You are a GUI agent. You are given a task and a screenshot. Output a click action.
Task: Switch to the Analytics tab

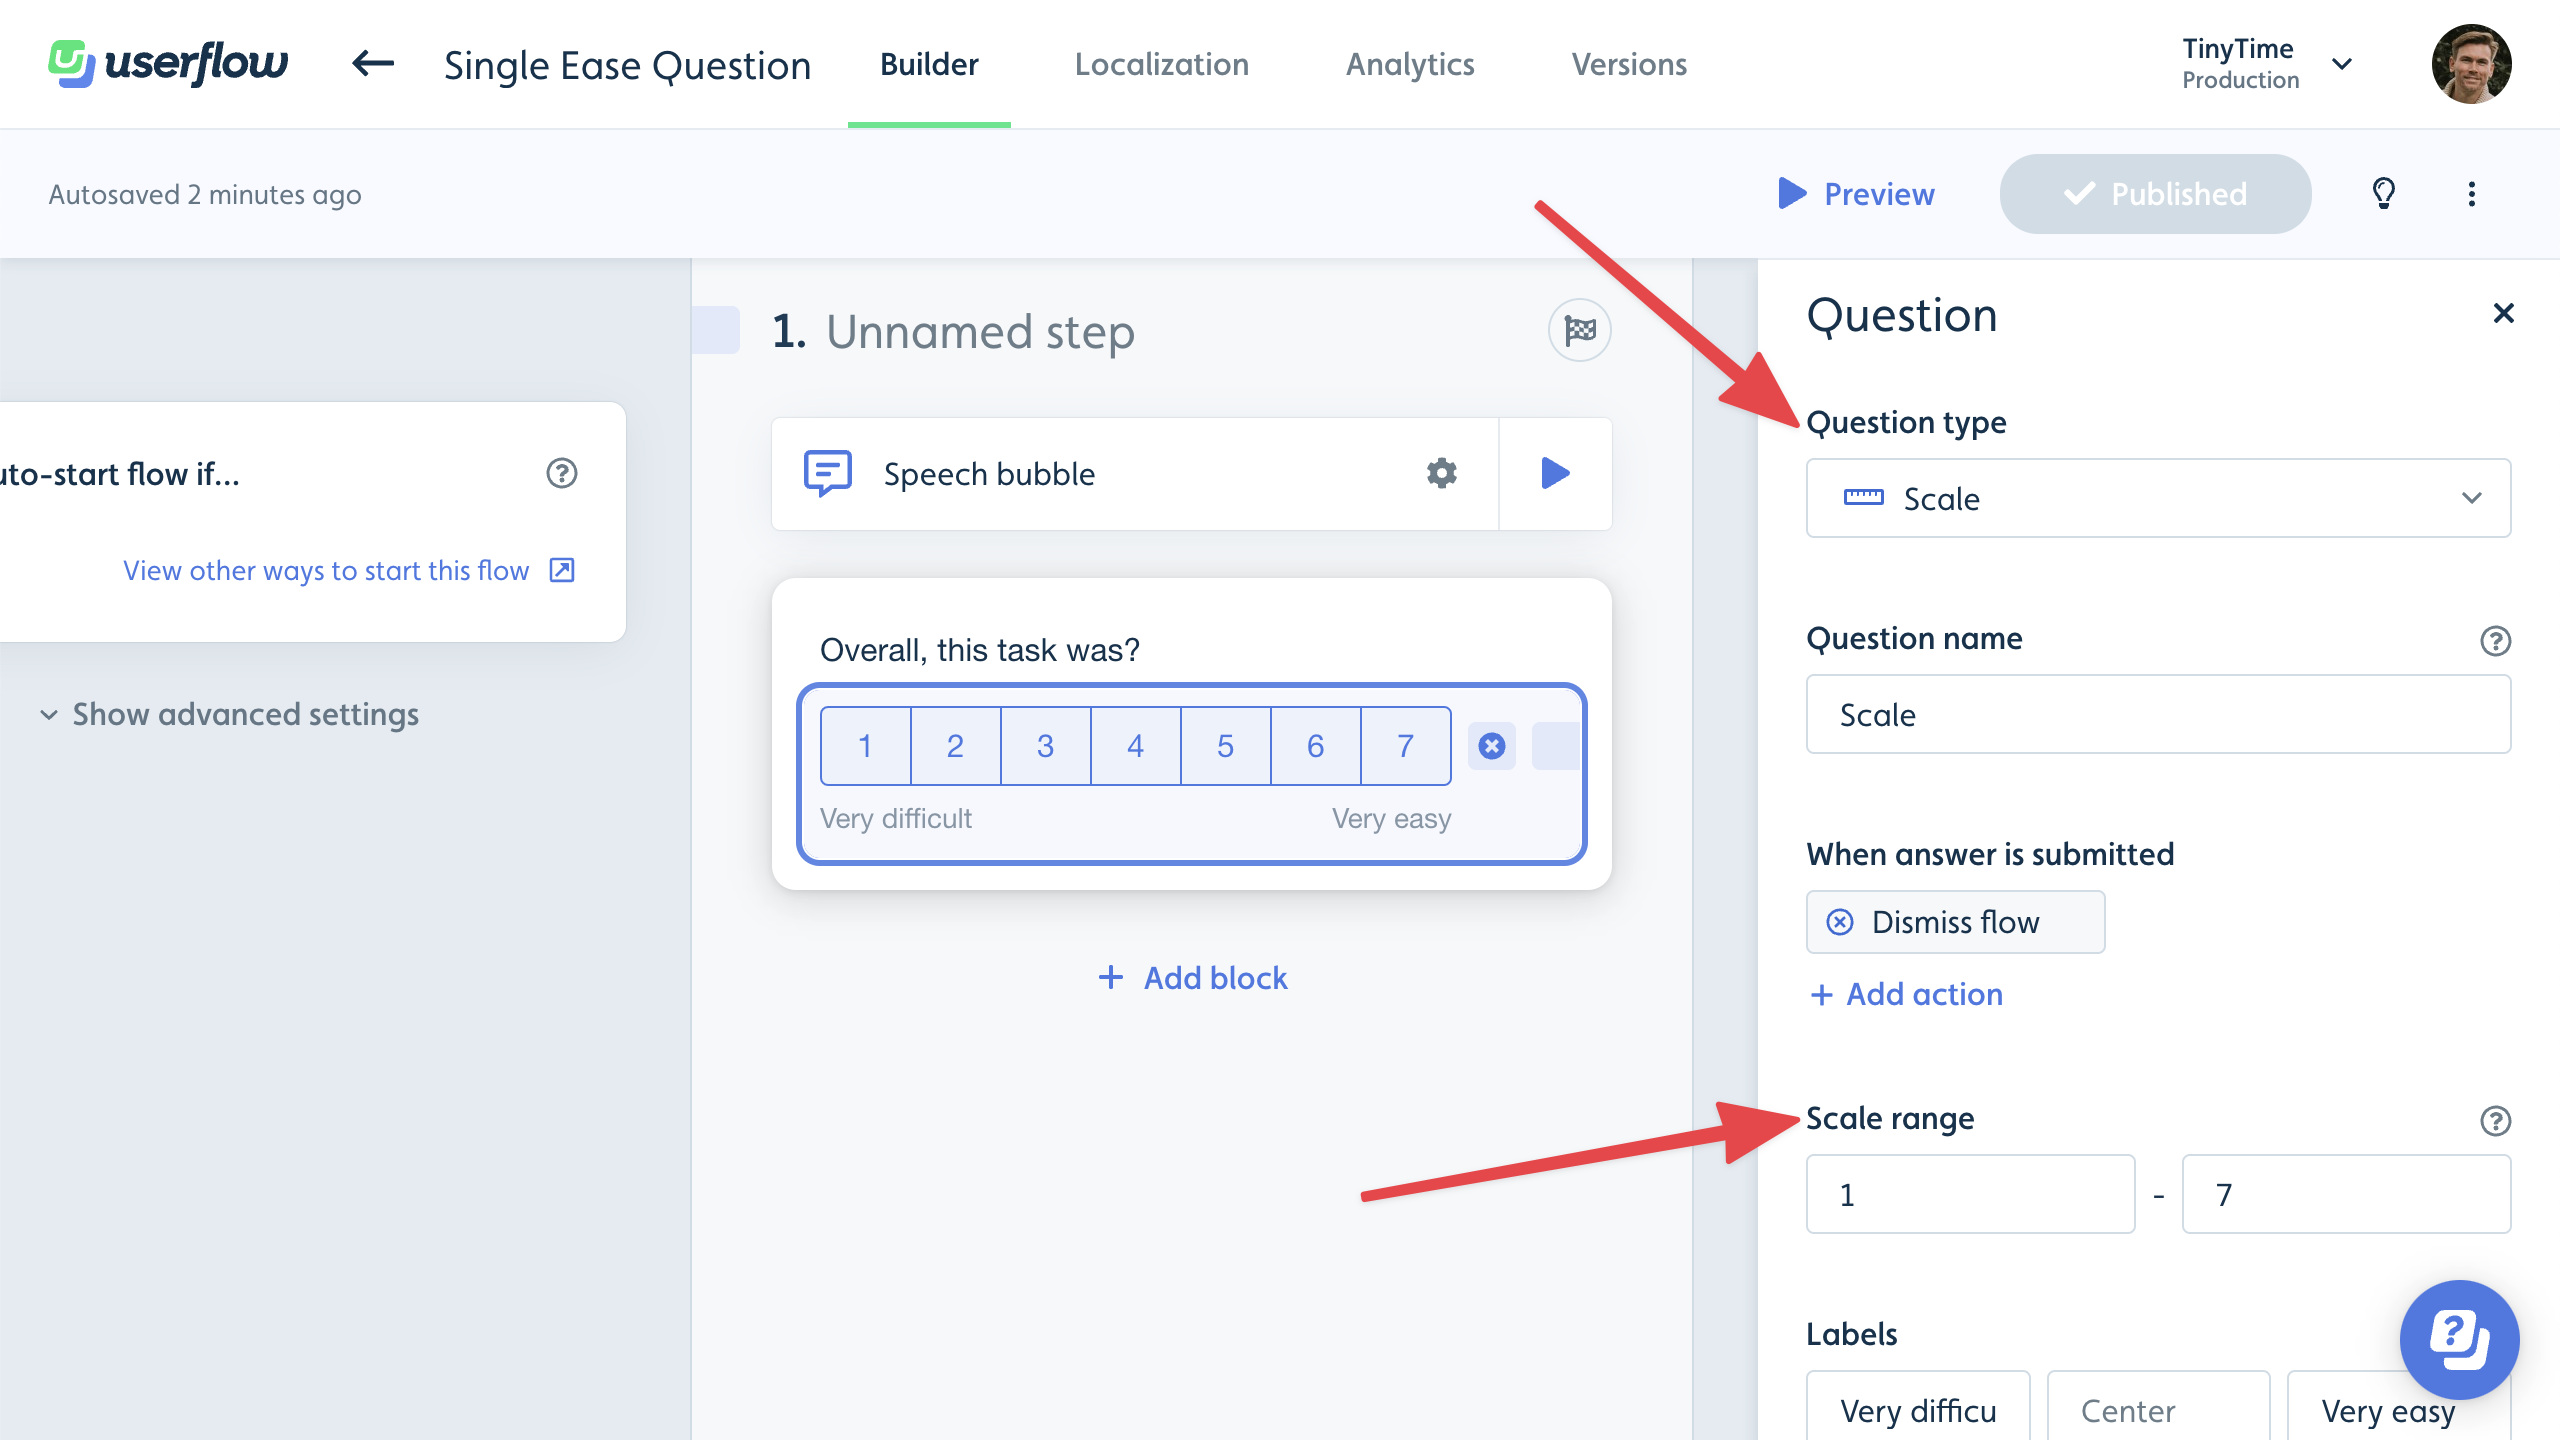pyautogui.click(x=1410, y=64)
